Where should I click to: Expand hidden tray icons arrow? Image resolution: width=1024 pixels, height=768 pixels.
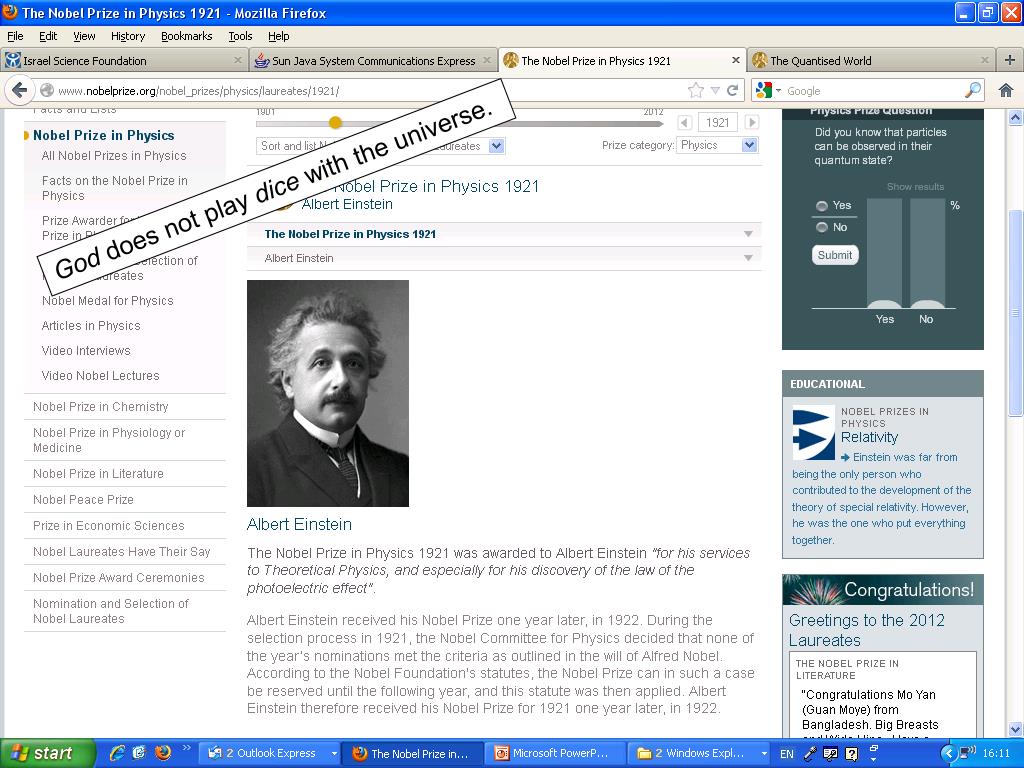click(949, 754)
